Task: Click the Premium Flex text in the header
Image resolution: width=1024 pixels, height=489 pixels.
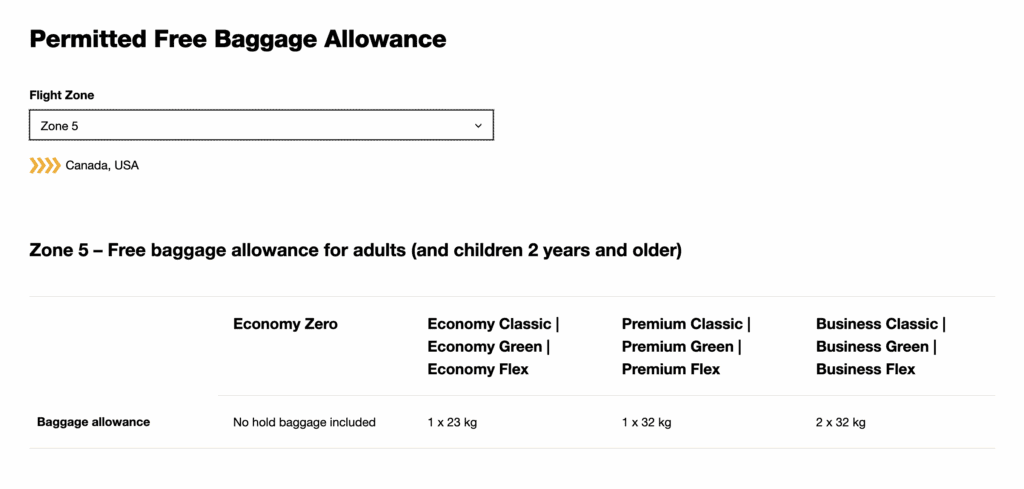Action: [x=671, y=369]
